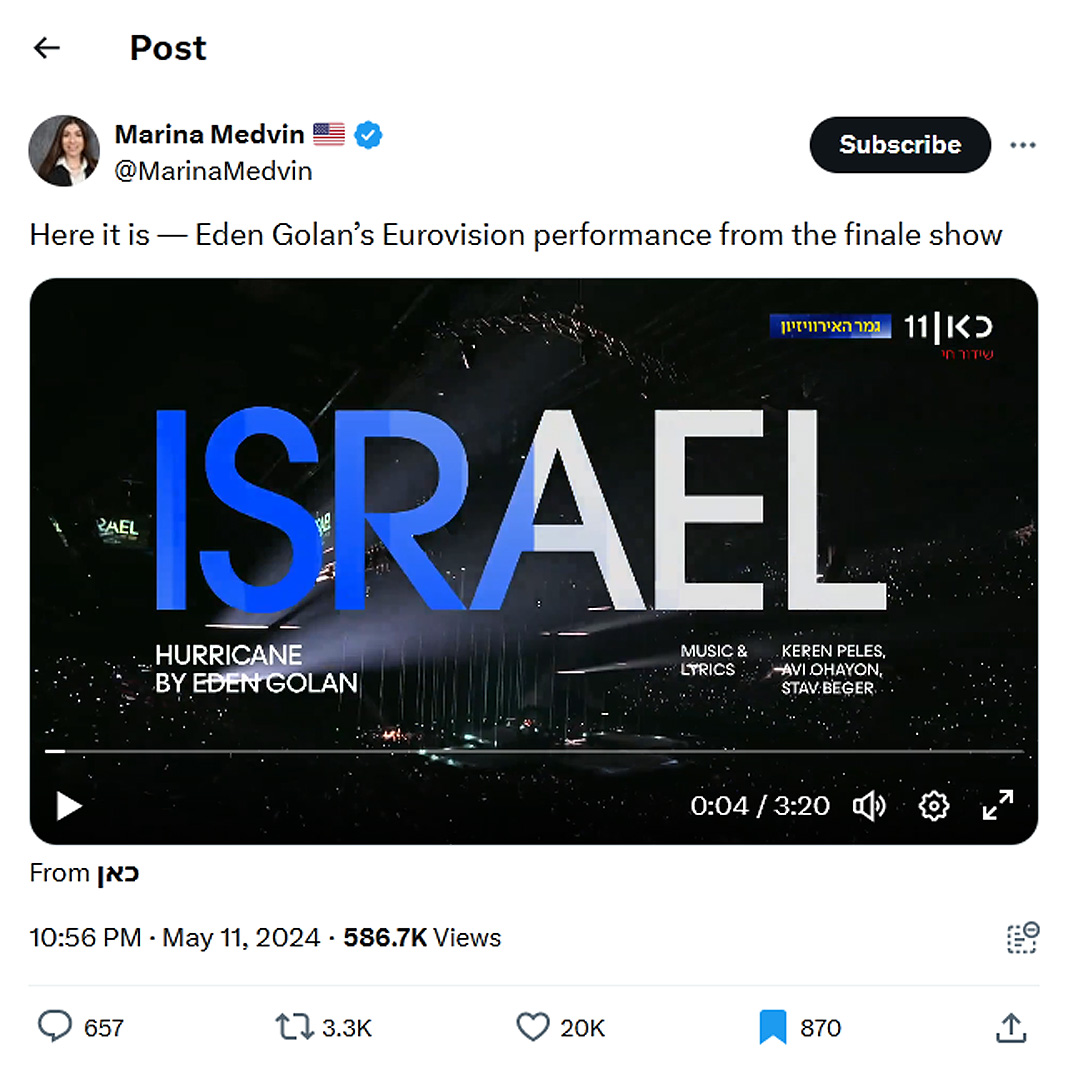Click the Marina Medvin display name
This screenshot has width=1068, height=1068.
(x=209, y=134)
